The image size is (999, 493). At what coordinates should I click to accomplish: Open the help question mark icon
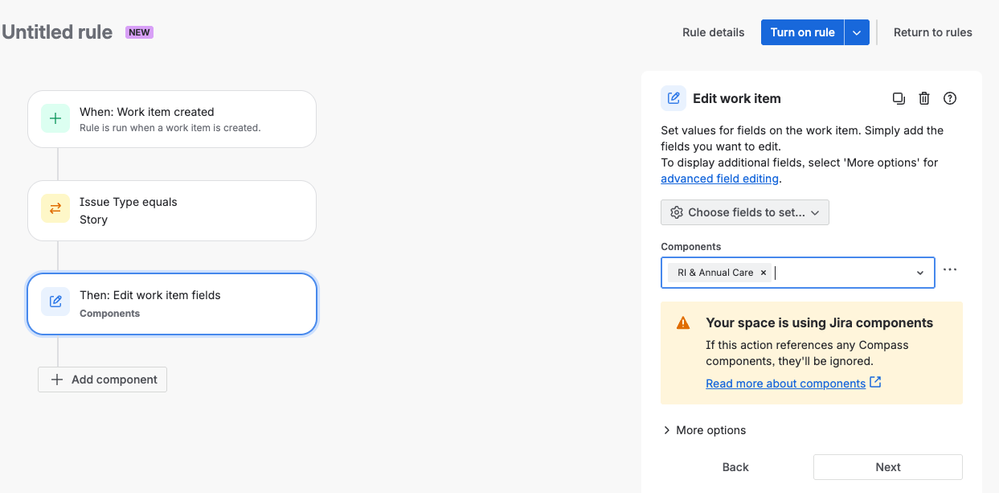(950, 98)
